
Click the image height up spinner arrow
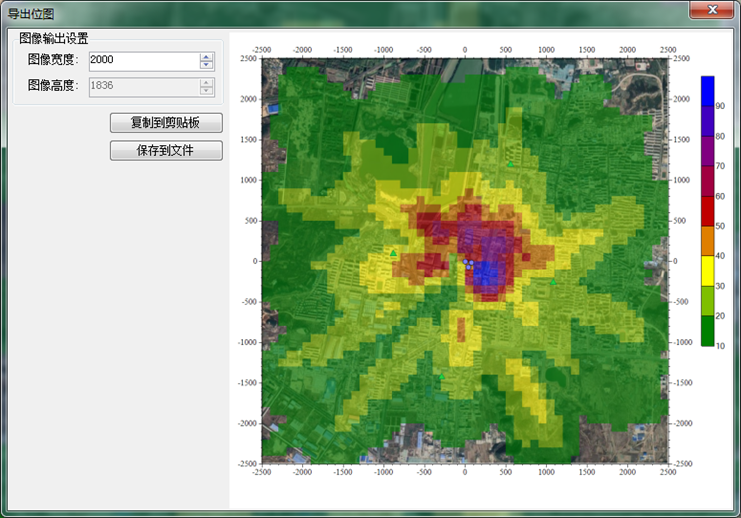(207, 82)
